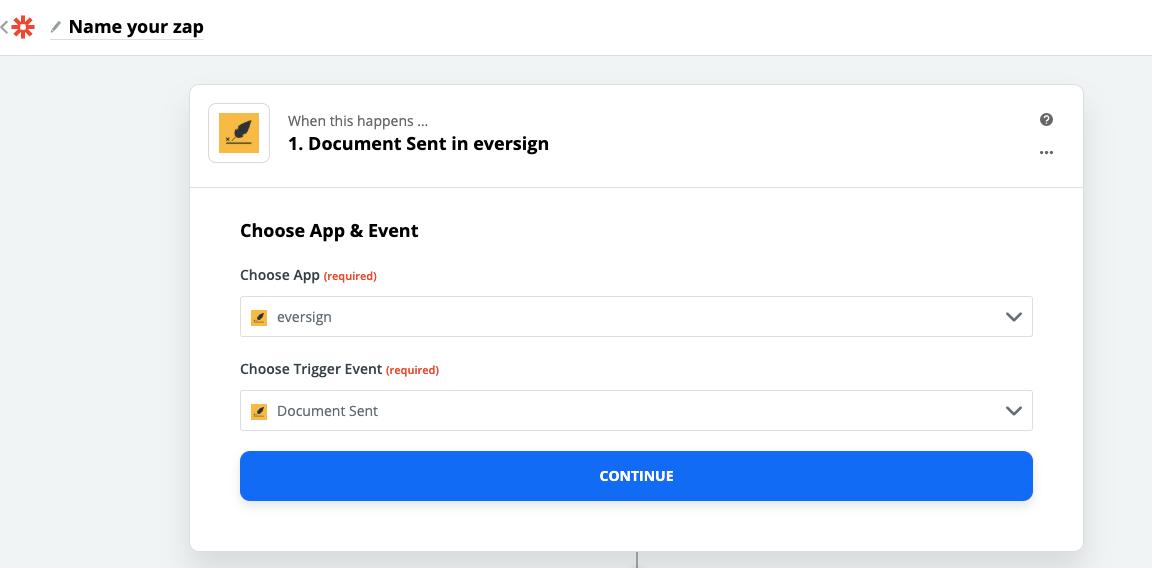
Task: Click the blue CONTINUE button
Action: 636,476
